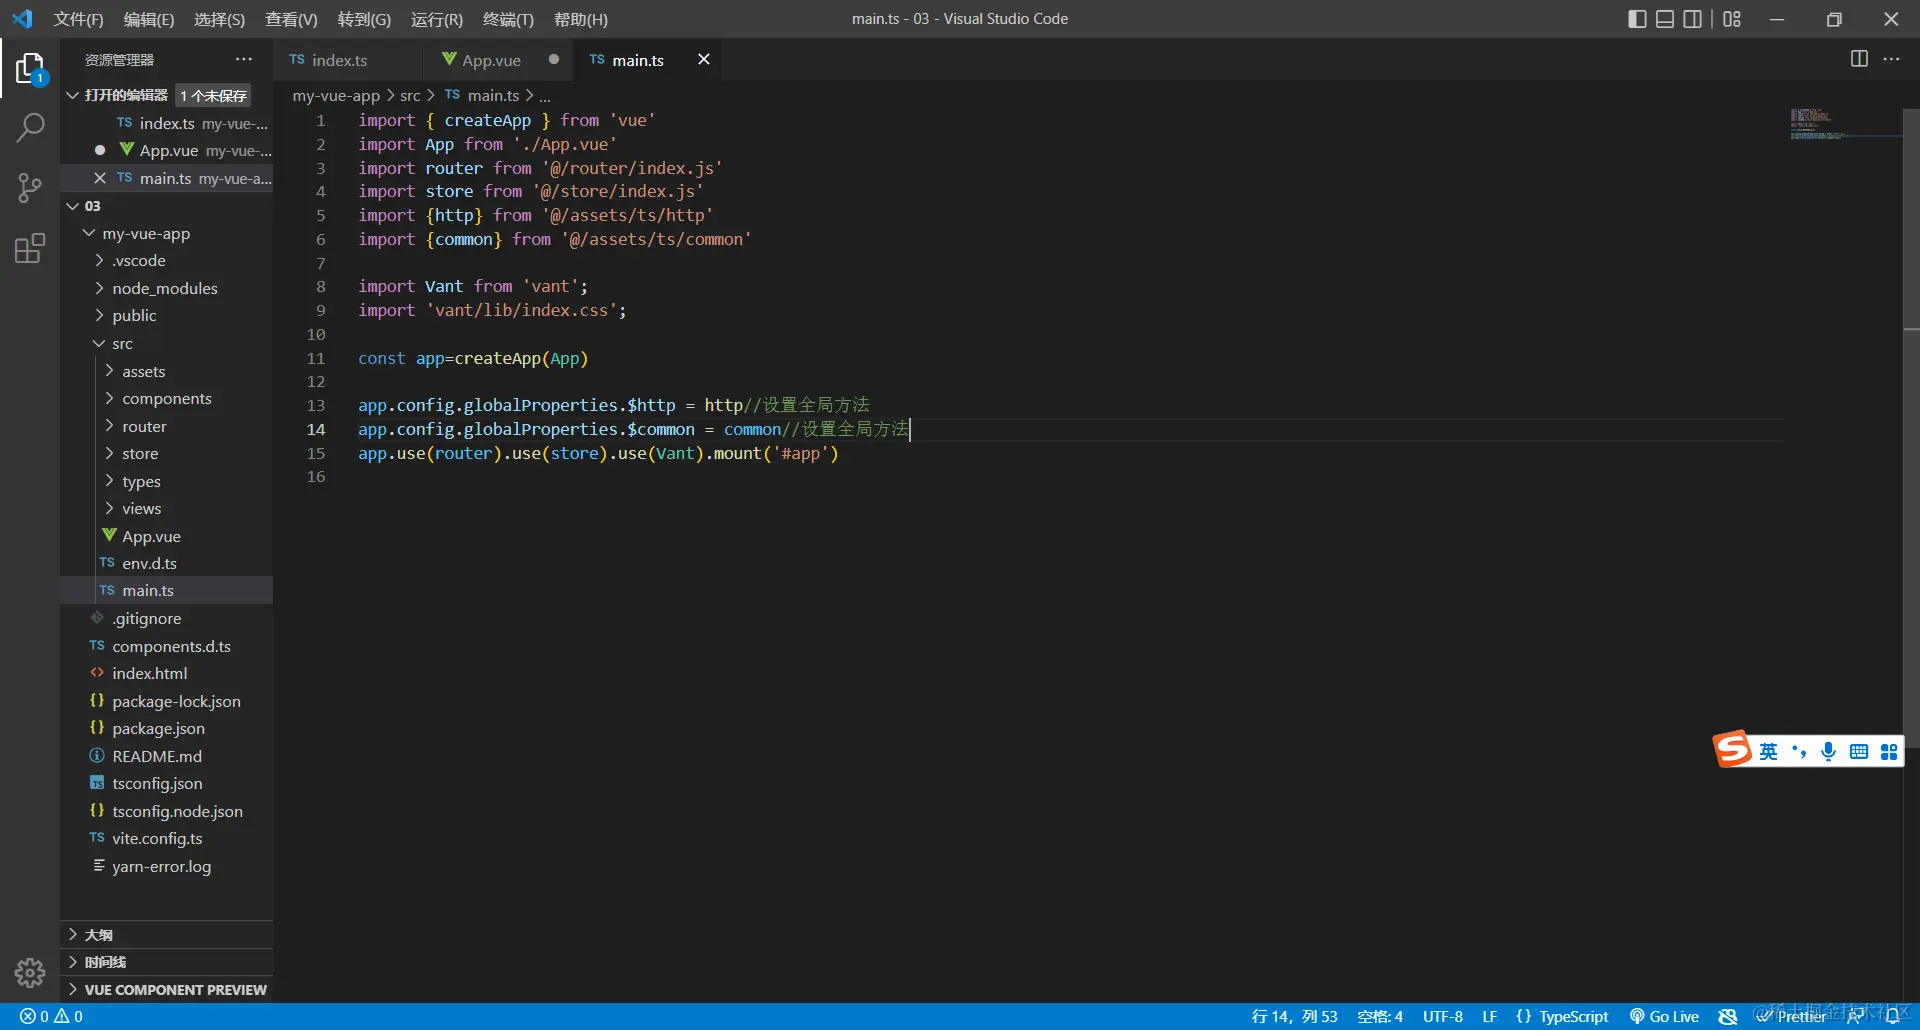
Task: Change the UTF-8 file encoding
Action: (1443, 1016)
